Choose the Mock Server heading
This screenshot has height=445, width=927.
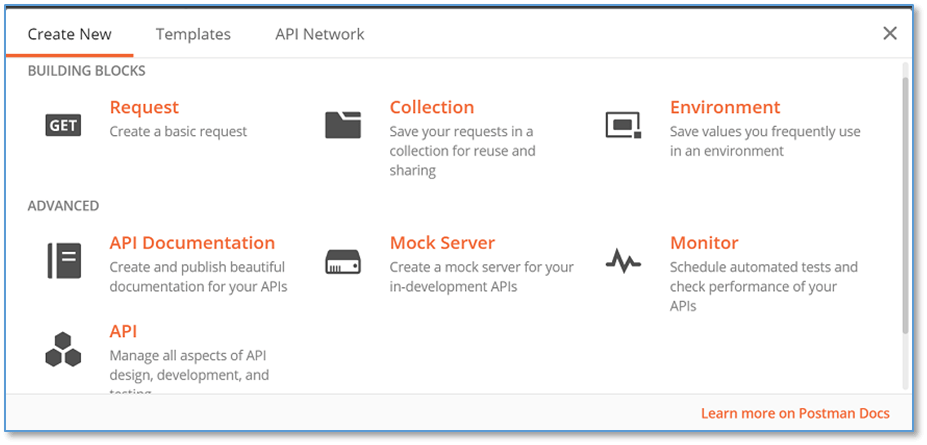(442, 243)
